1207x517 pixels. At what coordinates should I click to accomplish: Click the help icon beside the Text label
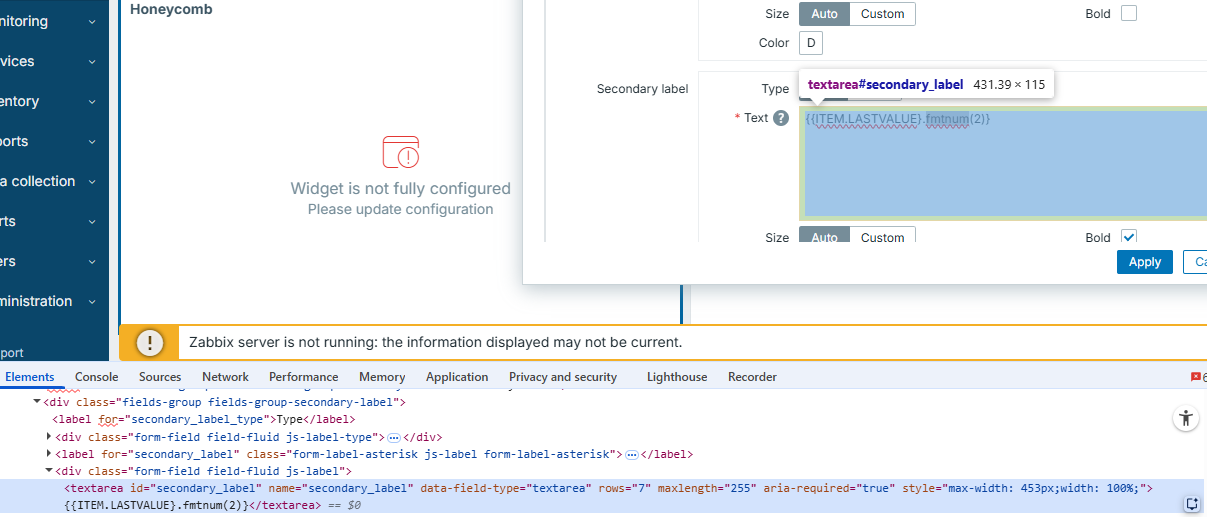point(781,118)
